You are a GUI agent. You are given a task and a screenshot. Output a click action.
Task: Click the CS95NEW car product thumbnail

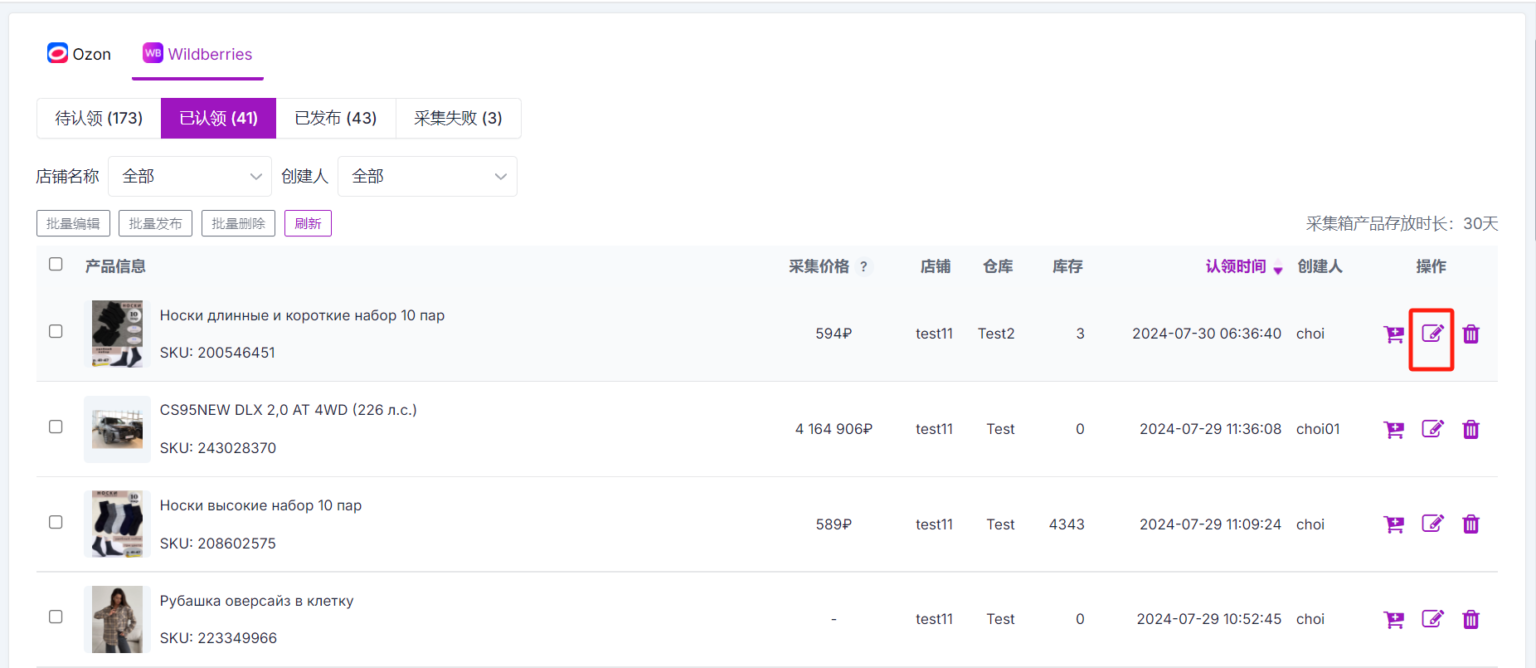[x=117, y=429]
